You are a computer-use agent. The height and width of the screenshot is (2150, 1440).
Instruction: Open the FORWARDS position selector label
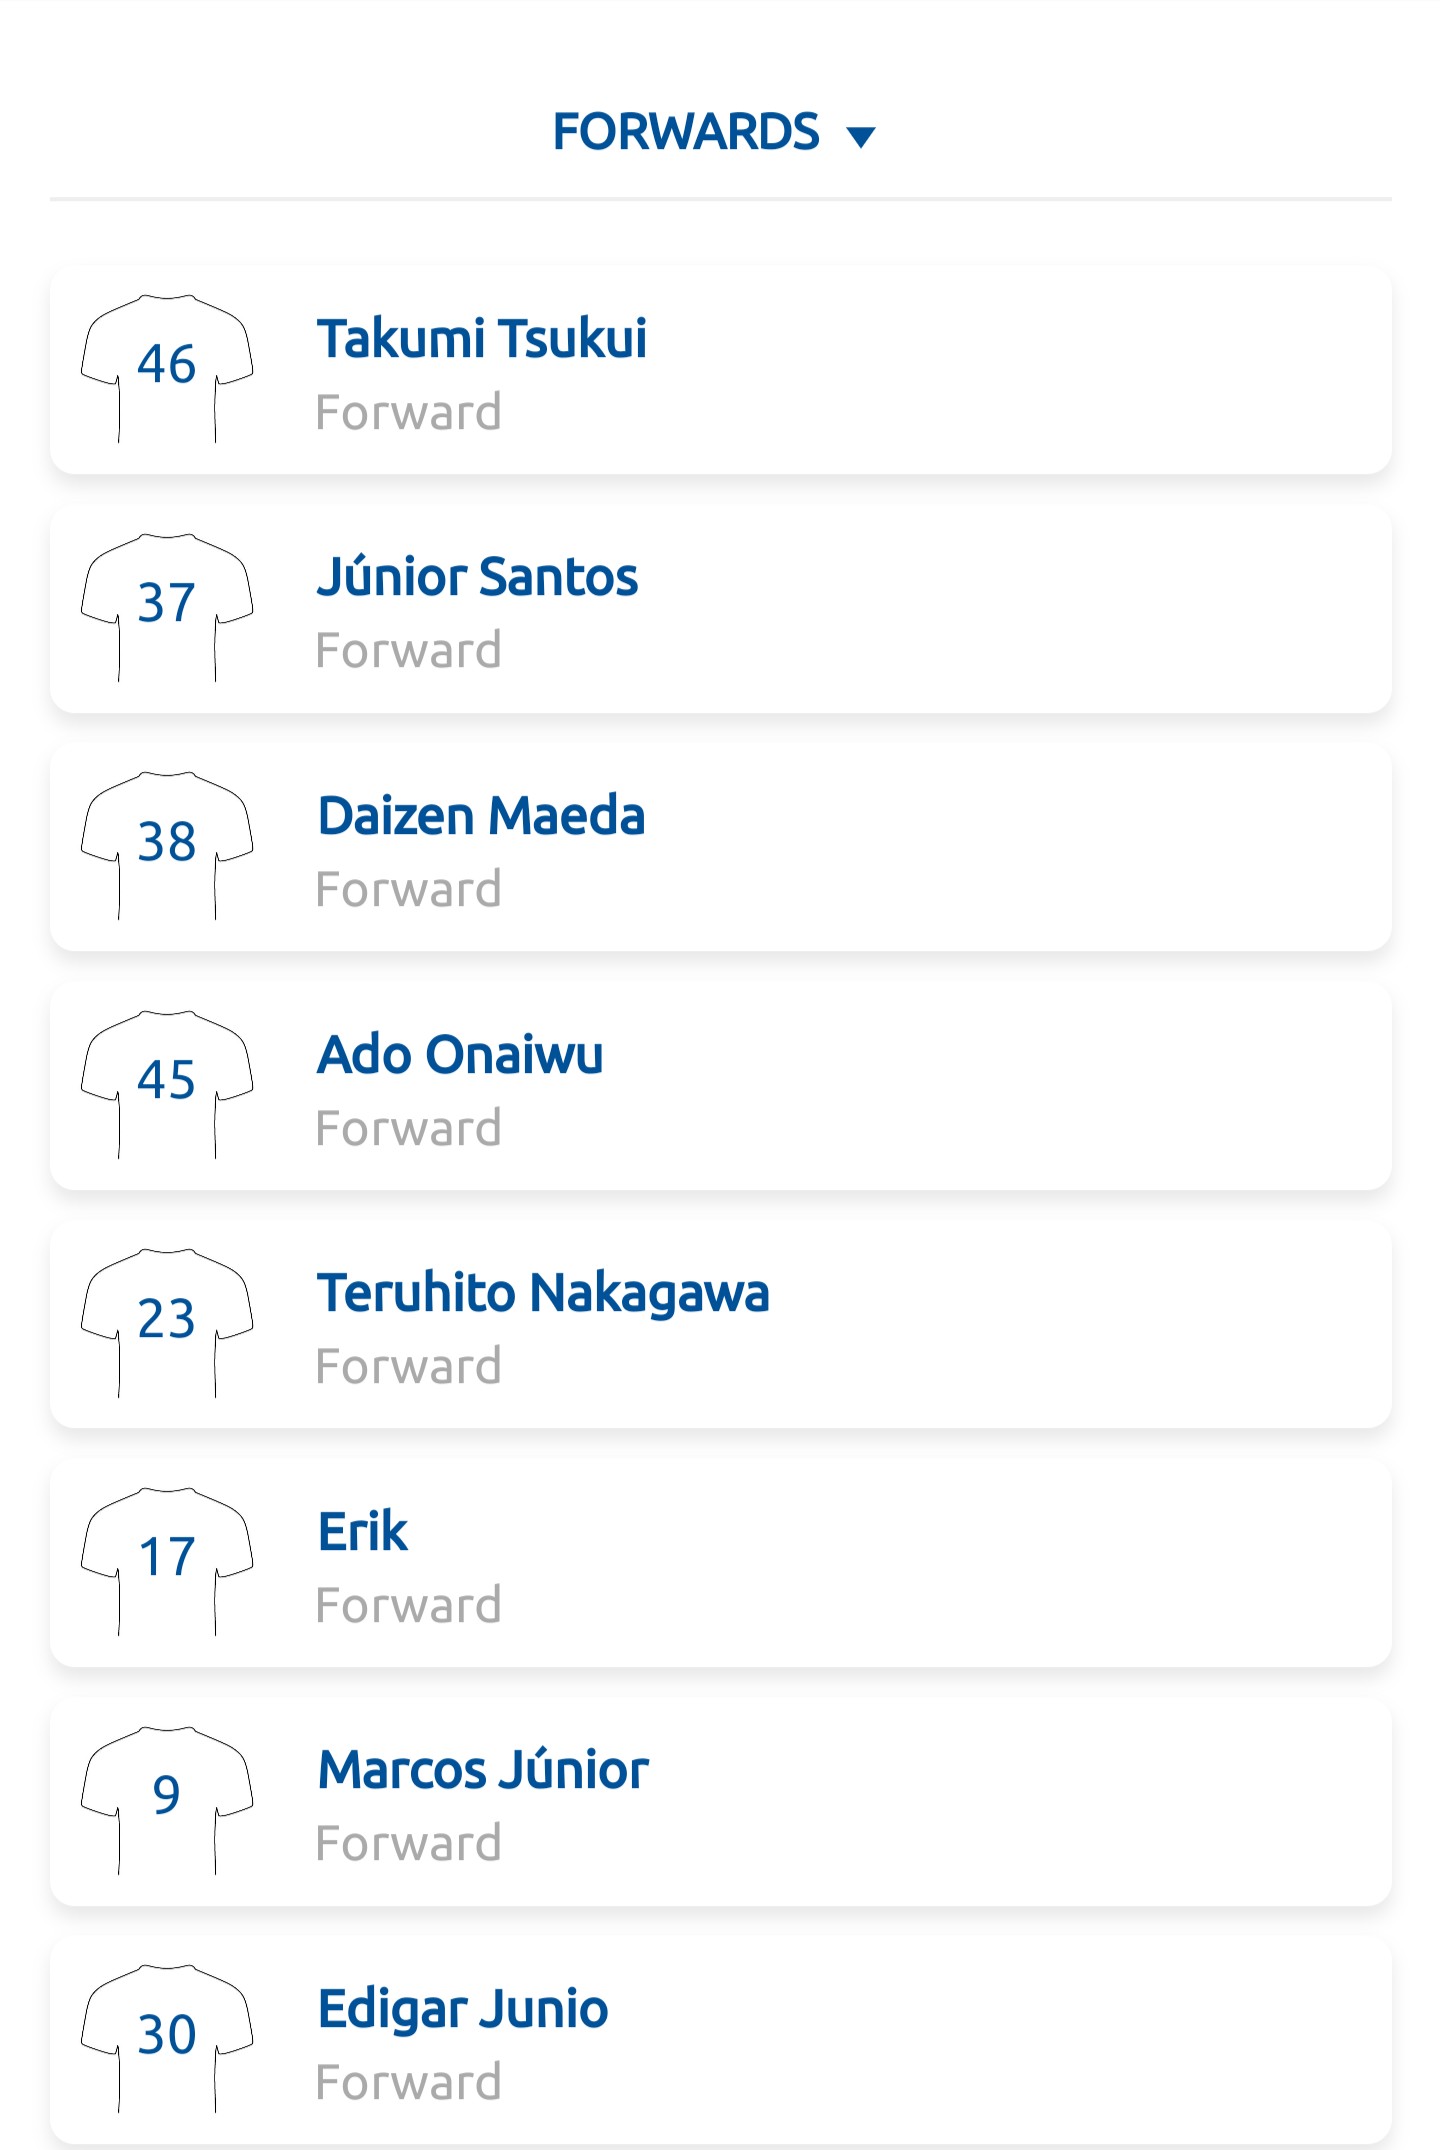[x=686, y=132]
